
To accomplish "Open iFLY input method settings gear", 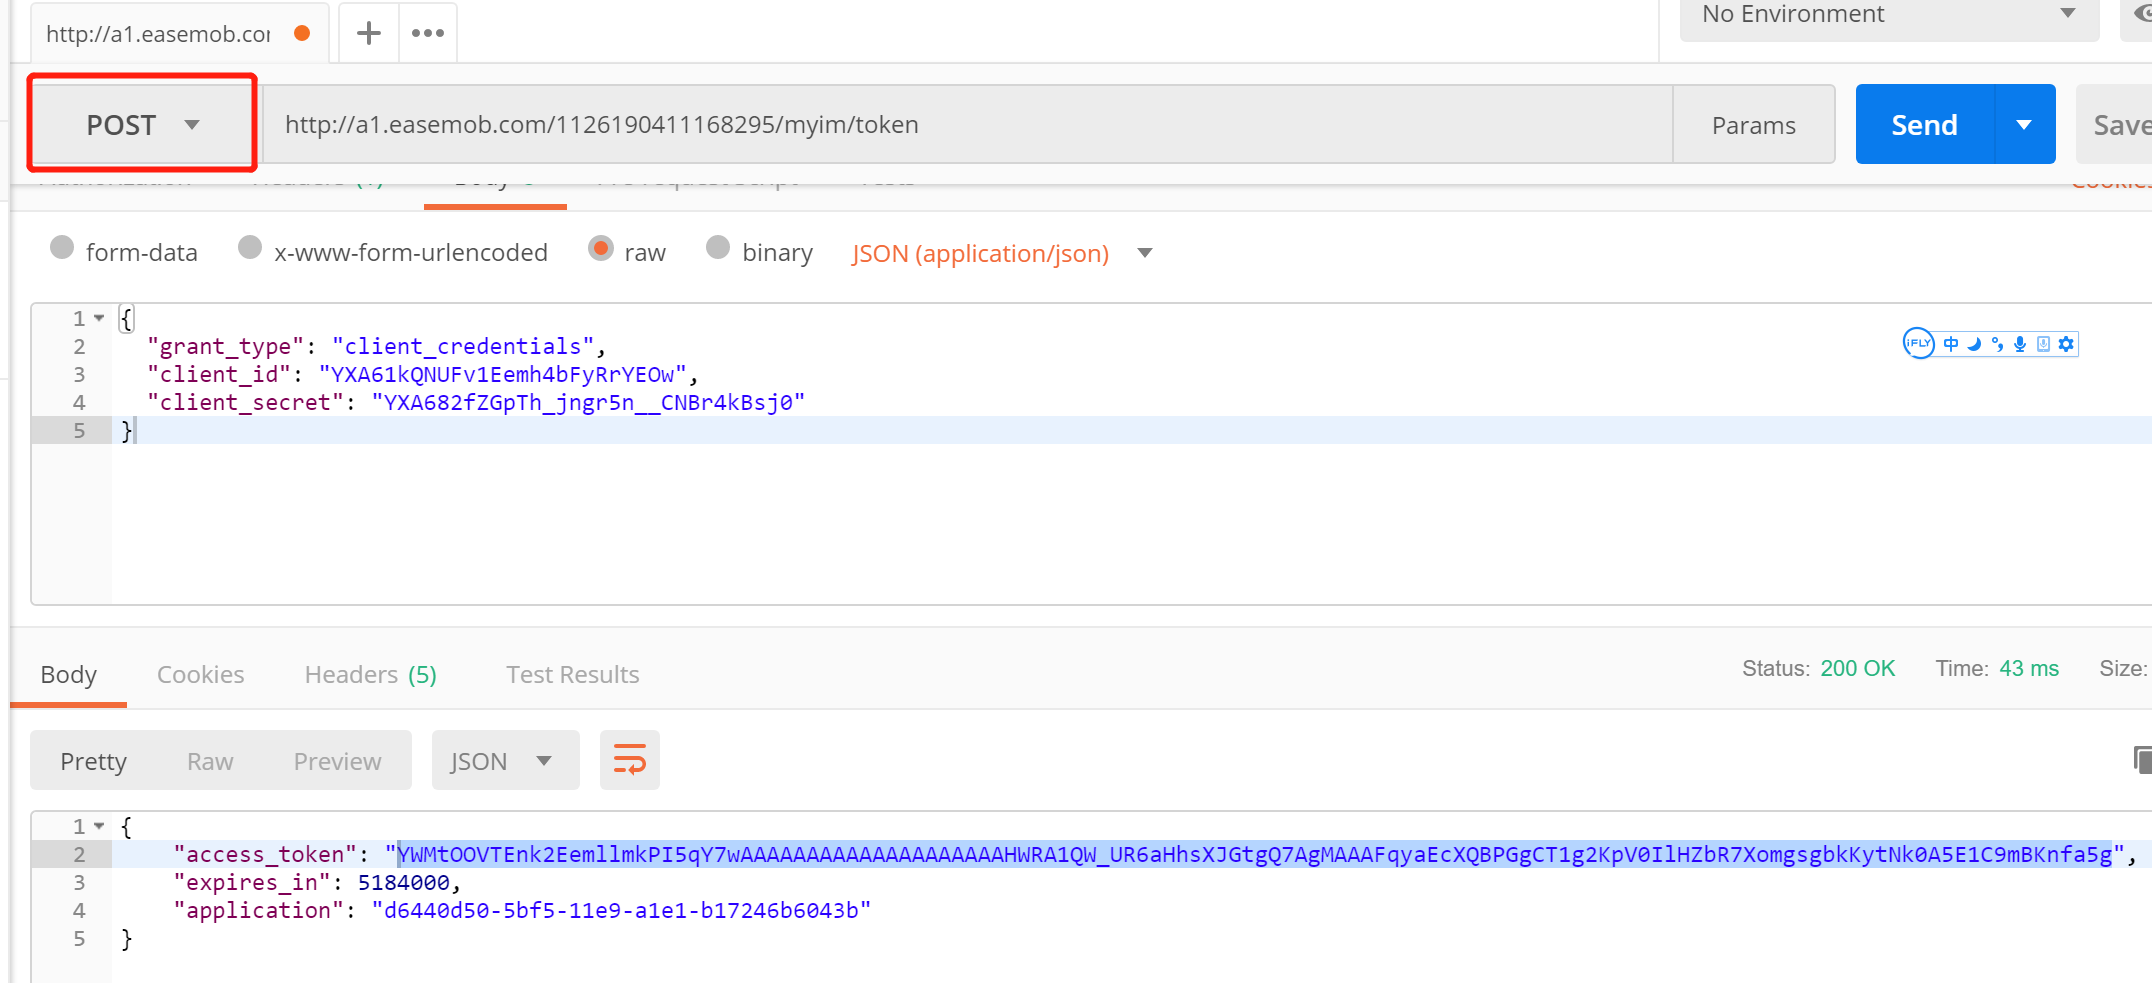I will click(x=2066, y=344).
